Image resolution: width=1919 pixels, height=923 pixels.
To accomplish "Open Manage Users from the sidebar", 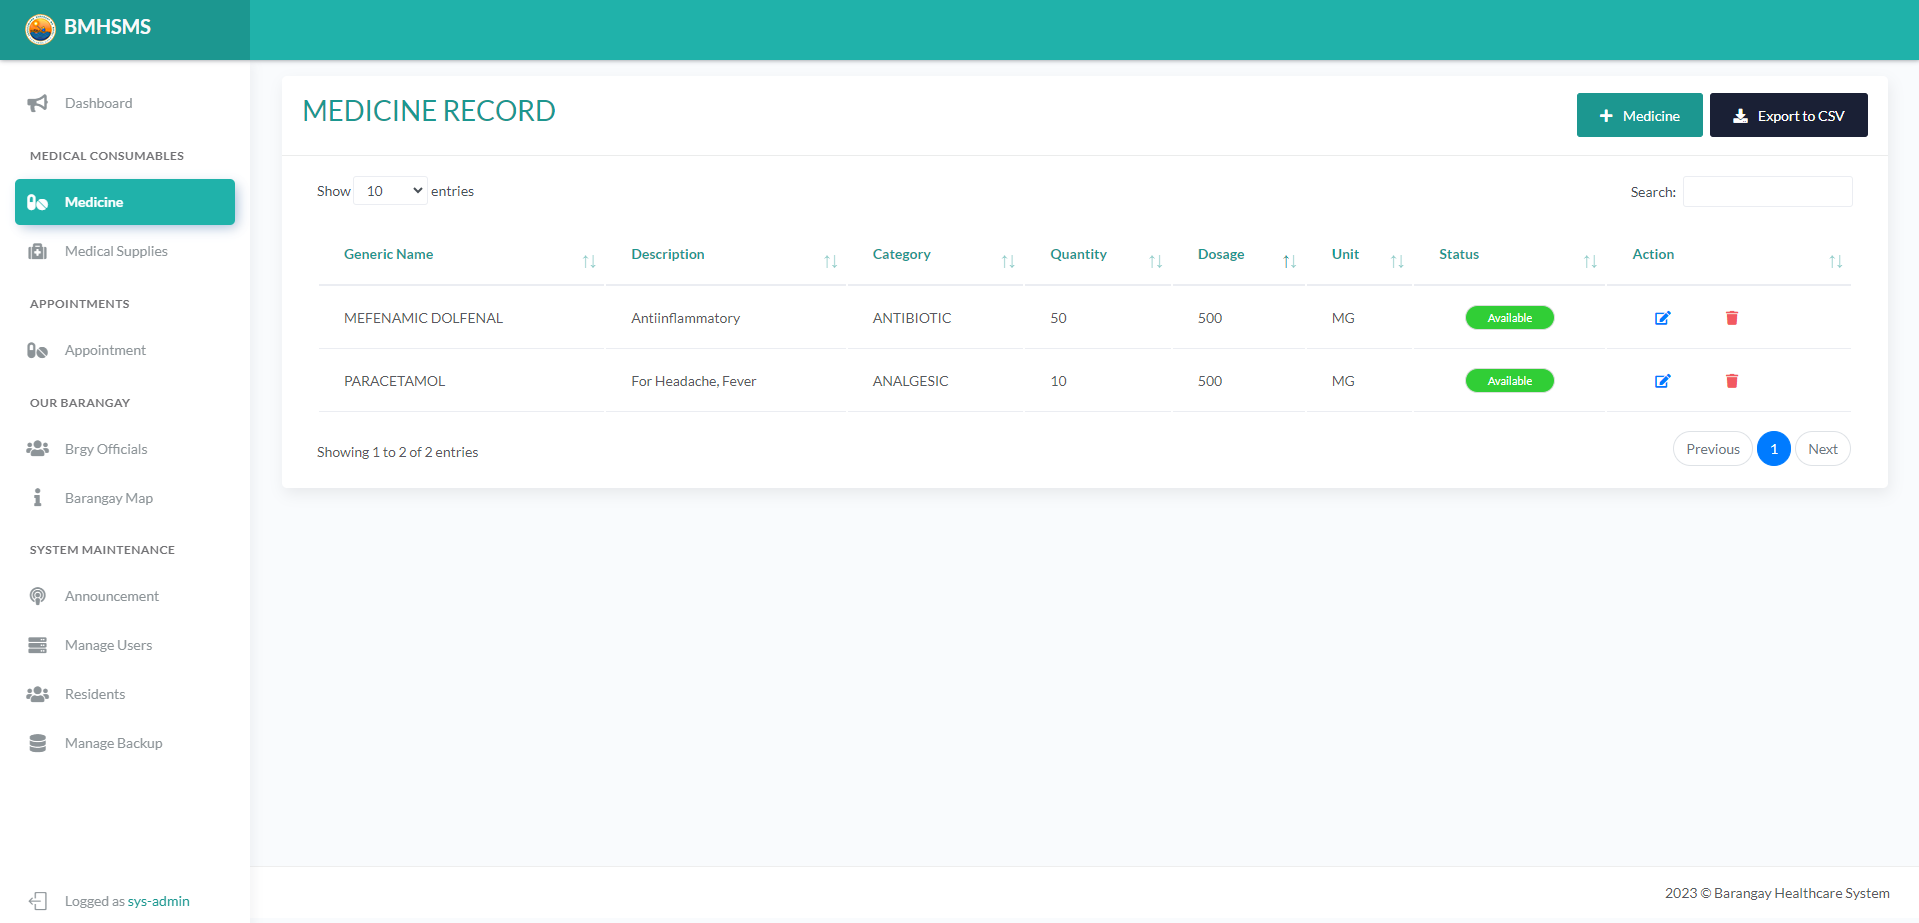I will click(x=108, y=645).
